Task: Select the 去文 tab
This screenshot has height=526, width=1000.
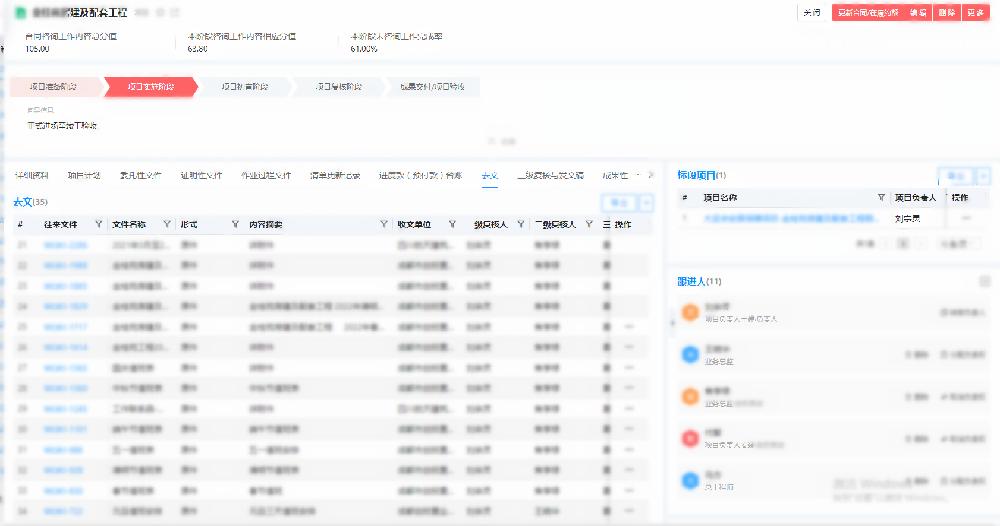Action: coord(489,175)
